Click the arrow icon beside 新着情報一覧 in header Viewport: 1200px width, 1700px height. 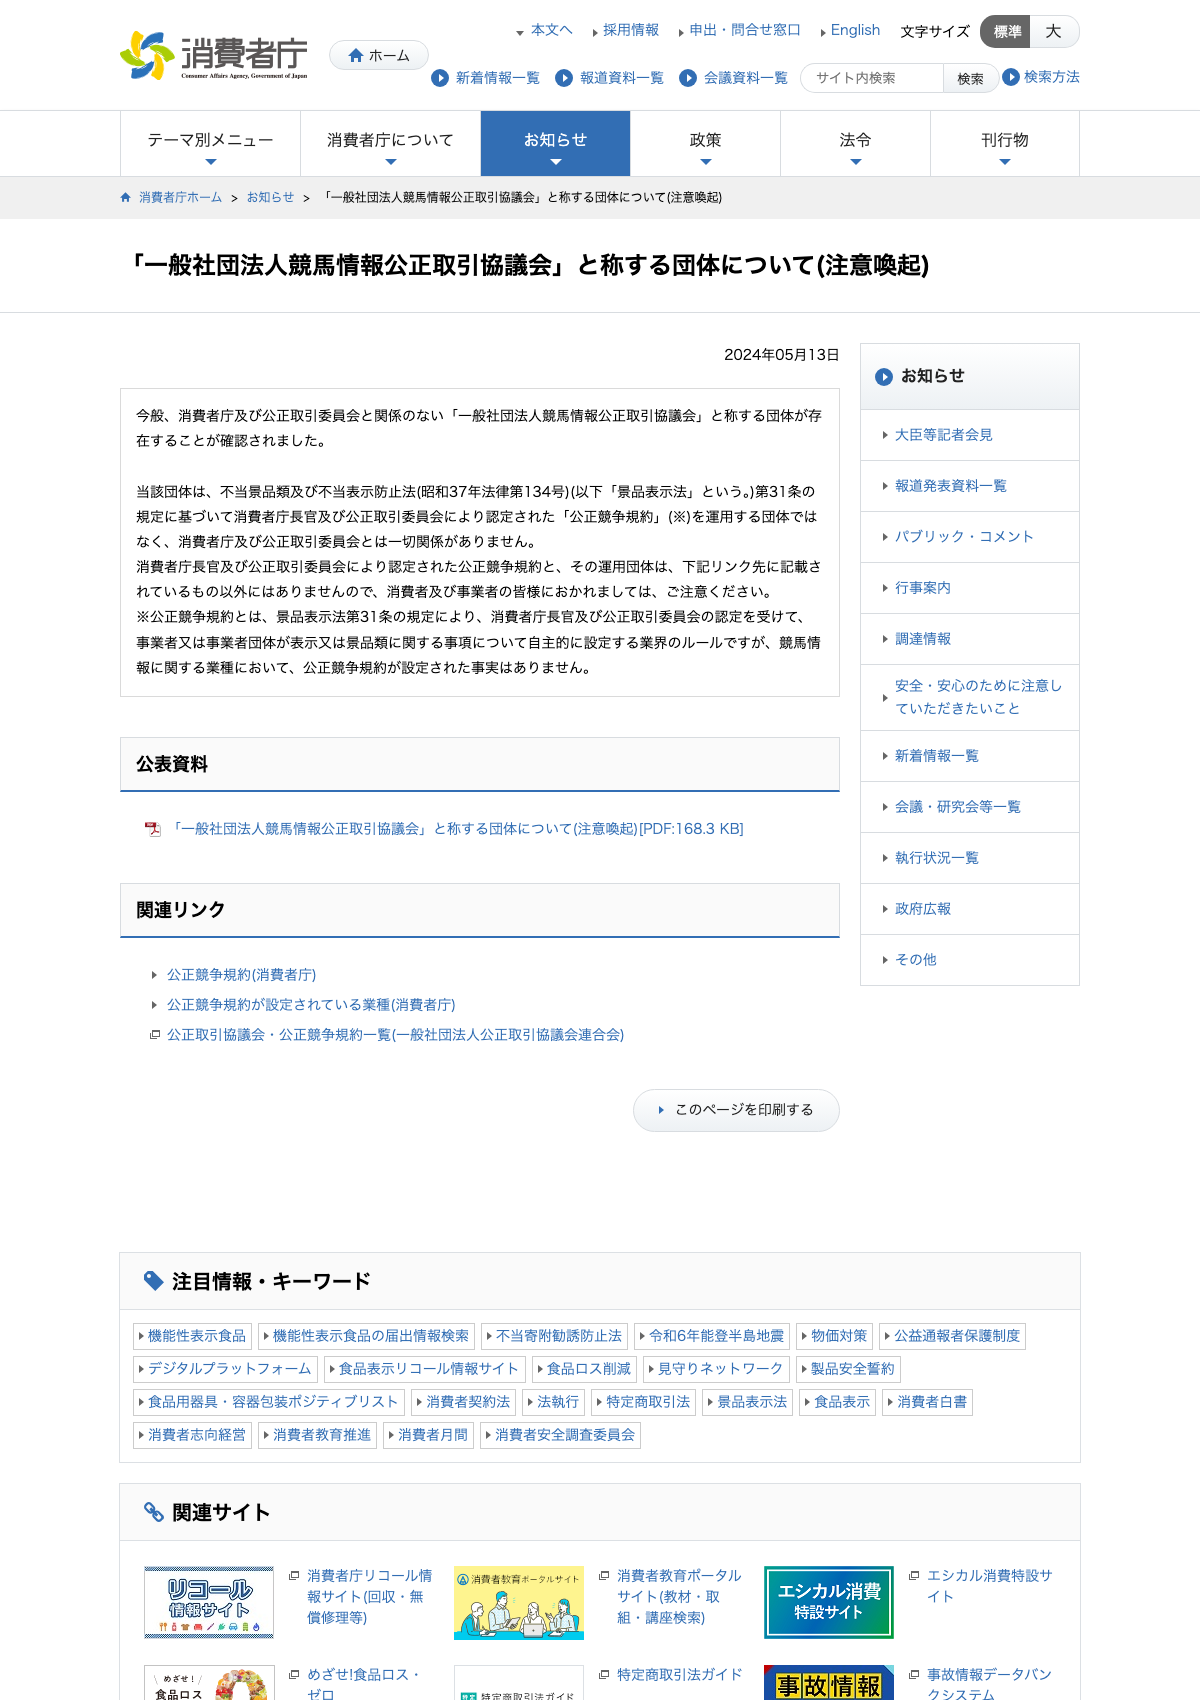pos(440,78)
